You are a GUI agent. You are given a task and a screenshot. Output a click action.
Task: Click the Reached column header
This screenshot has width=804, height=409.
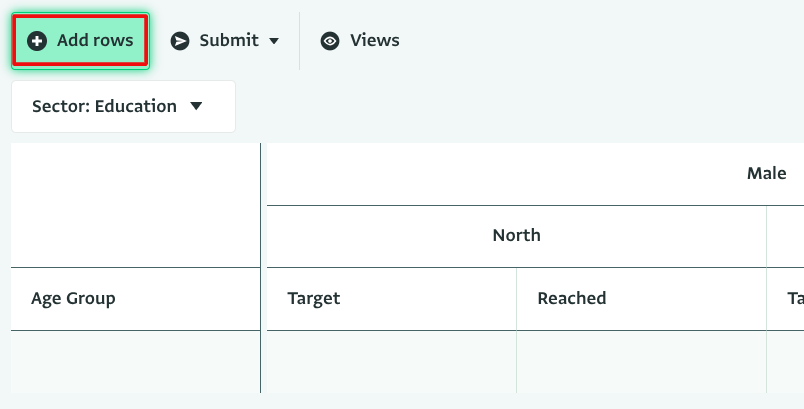[x=571, y=298]
